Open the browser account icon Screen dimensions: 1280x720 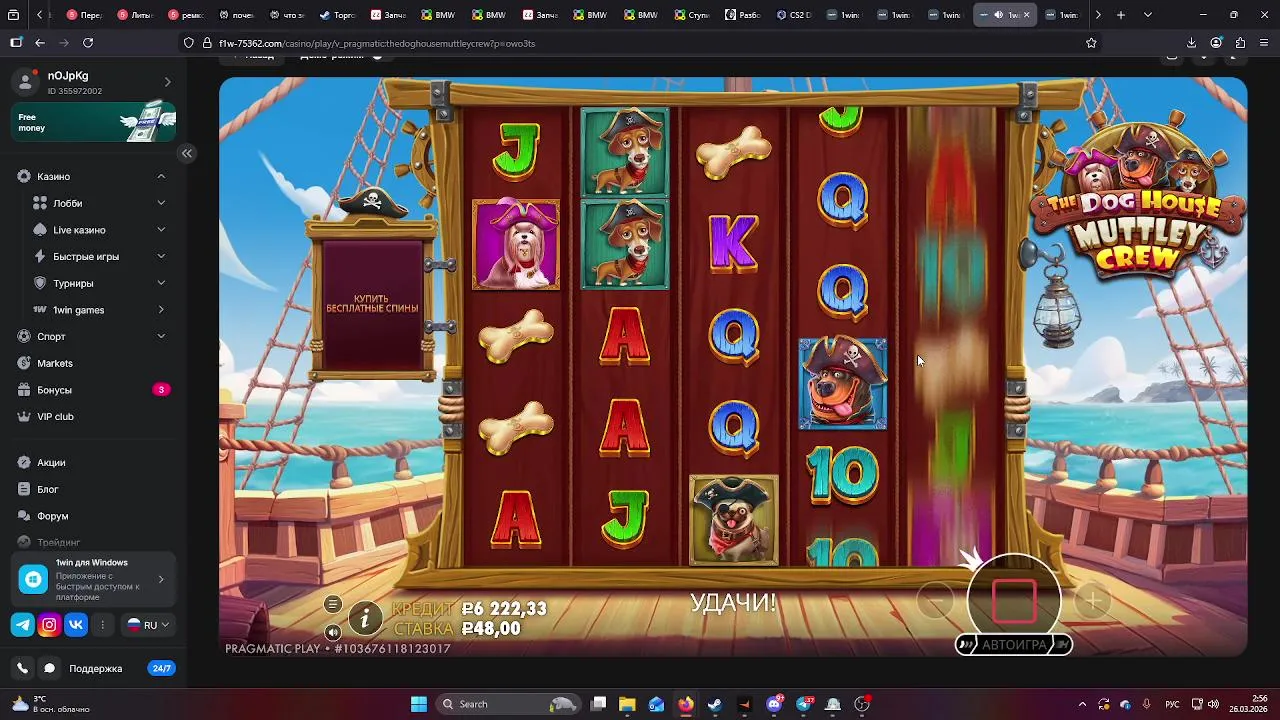[1216, 43]
